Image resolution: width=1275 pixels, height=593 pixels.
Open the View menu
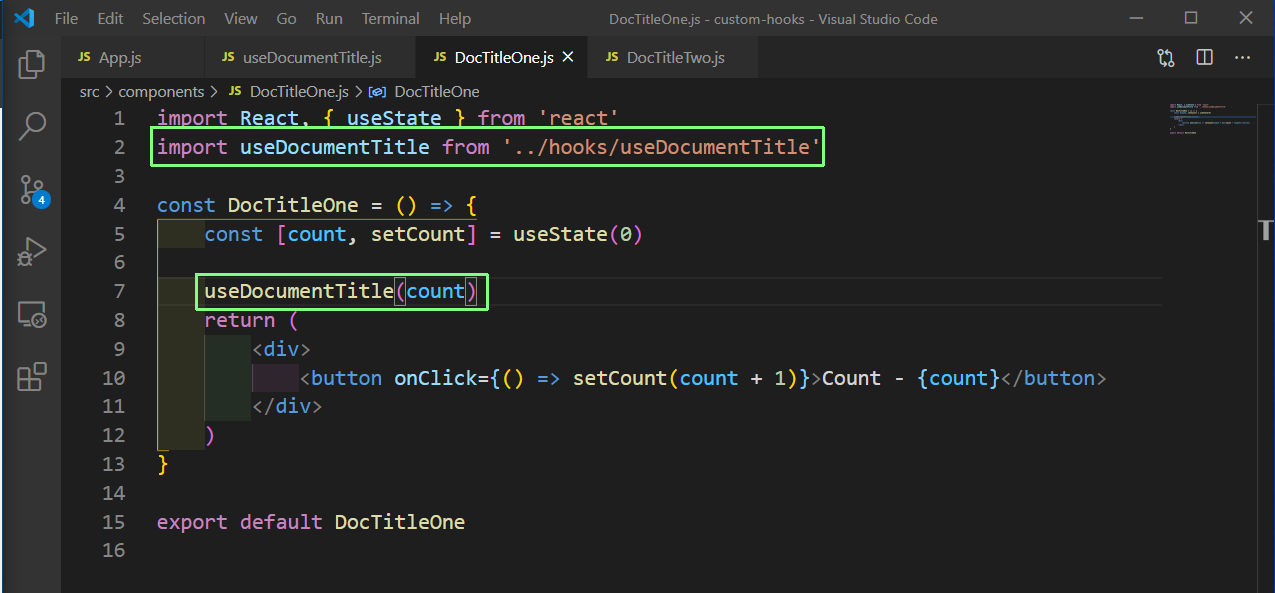(241, 19)
